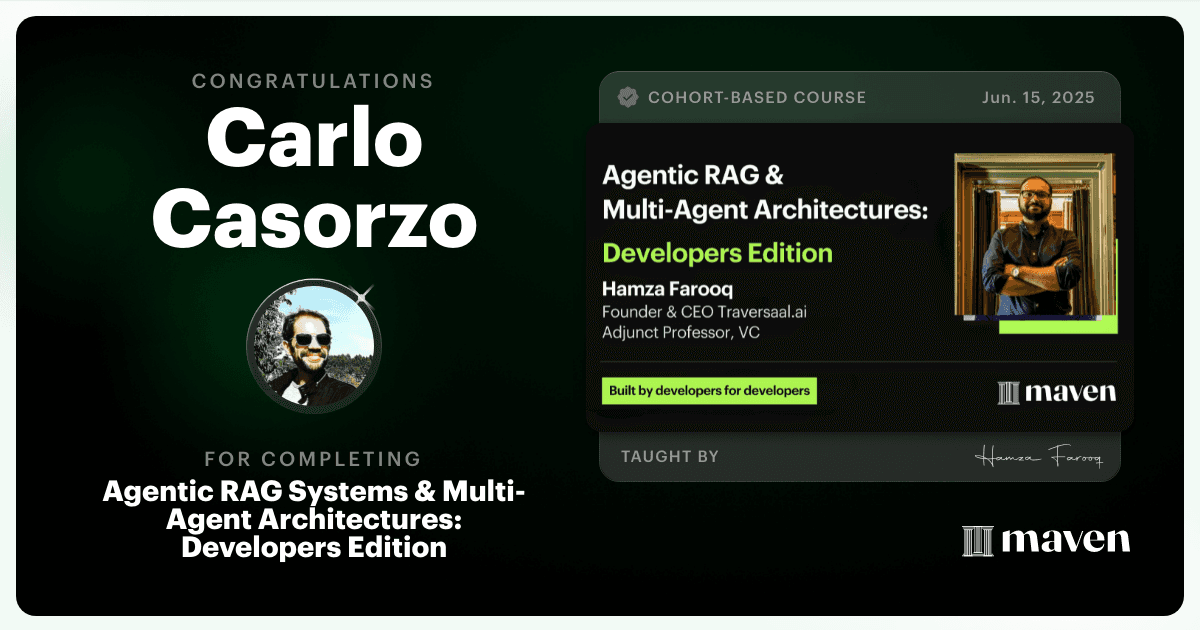Click the green 'Developers Edition' heading
The image size is (1200, 630).
(x=717, y=253)
